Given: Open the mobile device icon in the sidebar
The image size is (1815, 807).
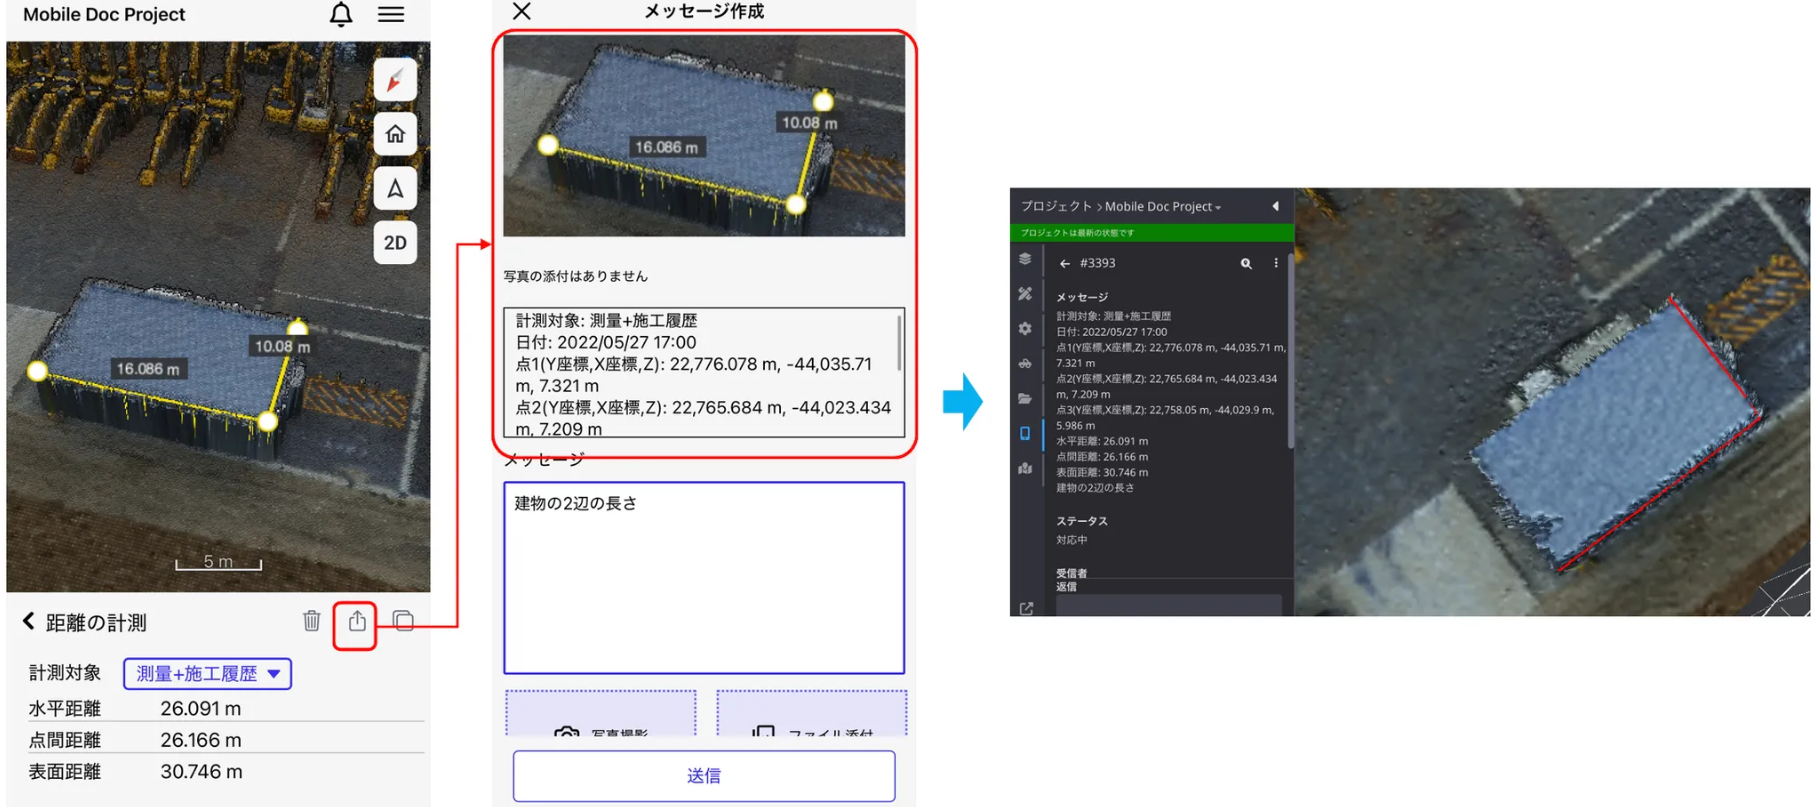Looking at the screenshot, I should click(x=1025, y=433).
